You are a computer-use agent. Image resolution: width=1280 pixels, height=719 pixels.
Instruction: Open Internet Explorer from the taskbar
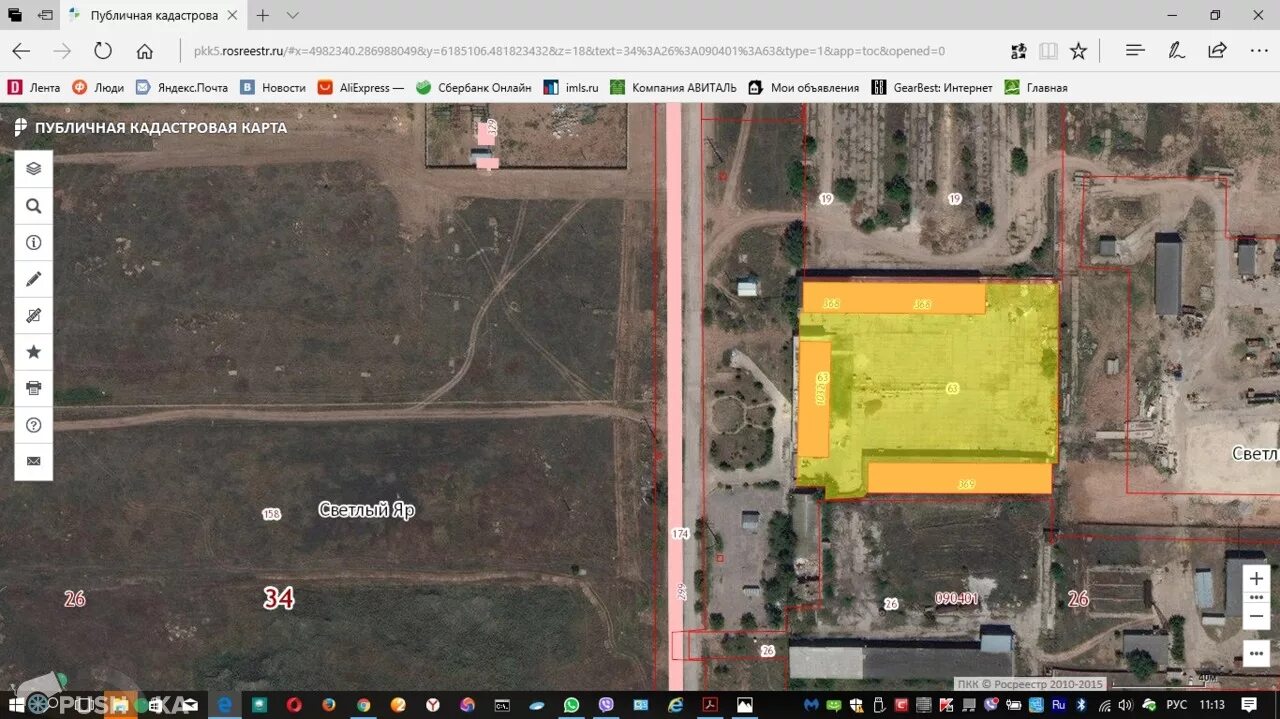point(675,704)
